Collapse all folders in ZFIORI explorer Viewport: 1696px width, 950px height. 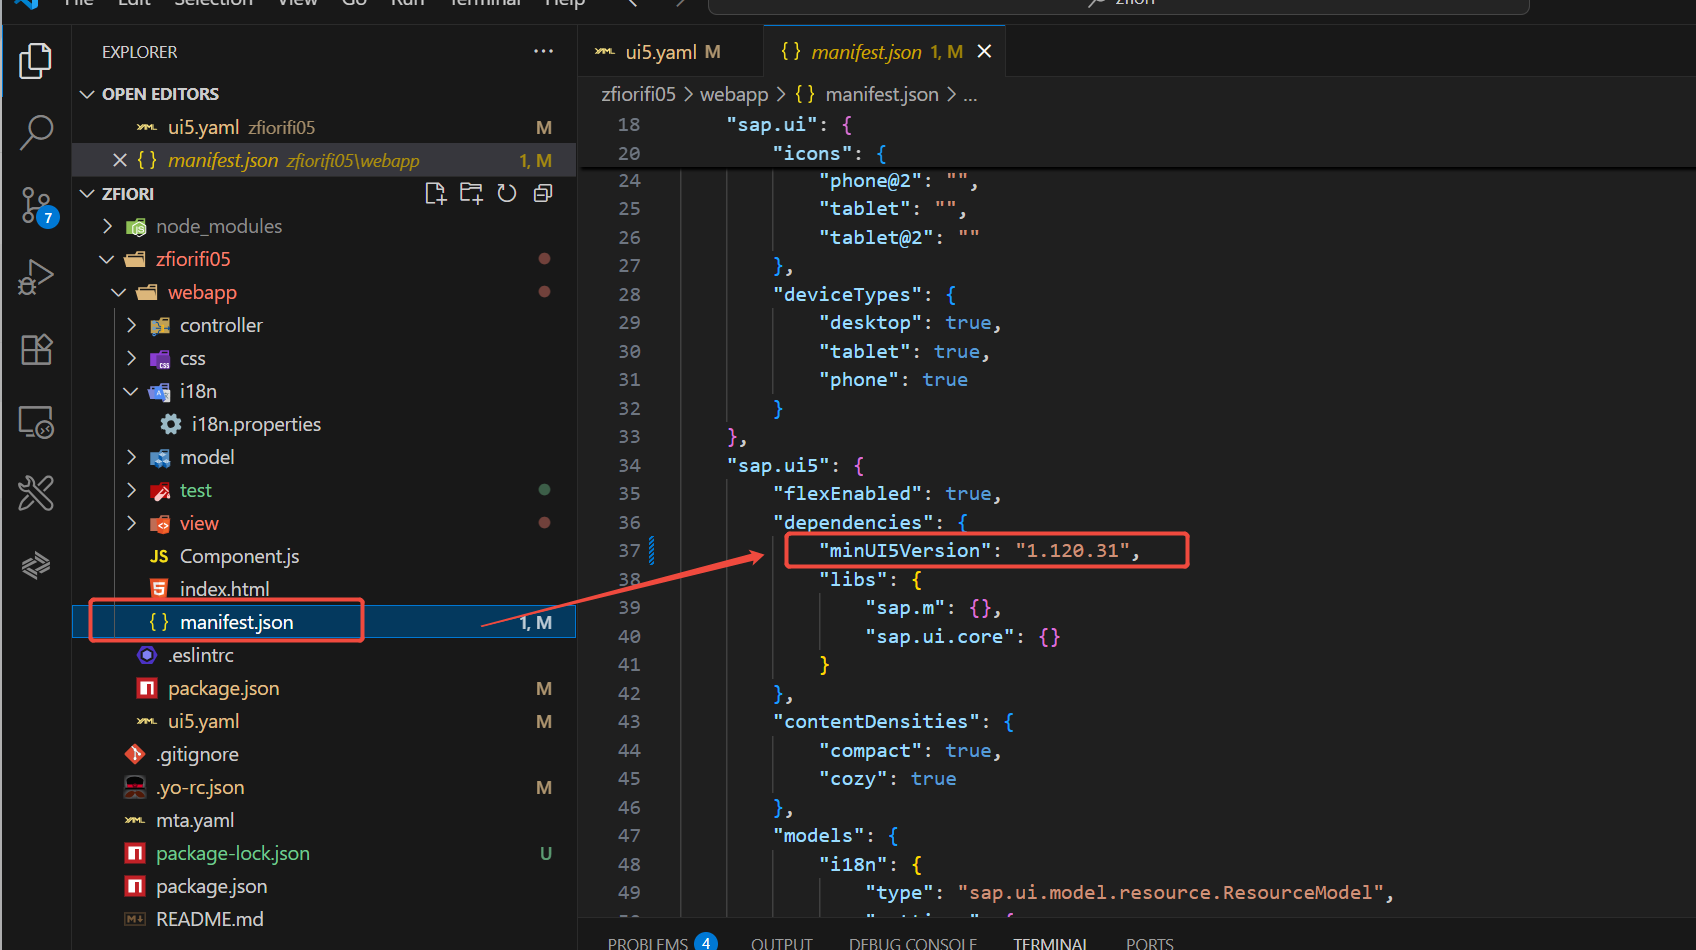click(543, 193)
